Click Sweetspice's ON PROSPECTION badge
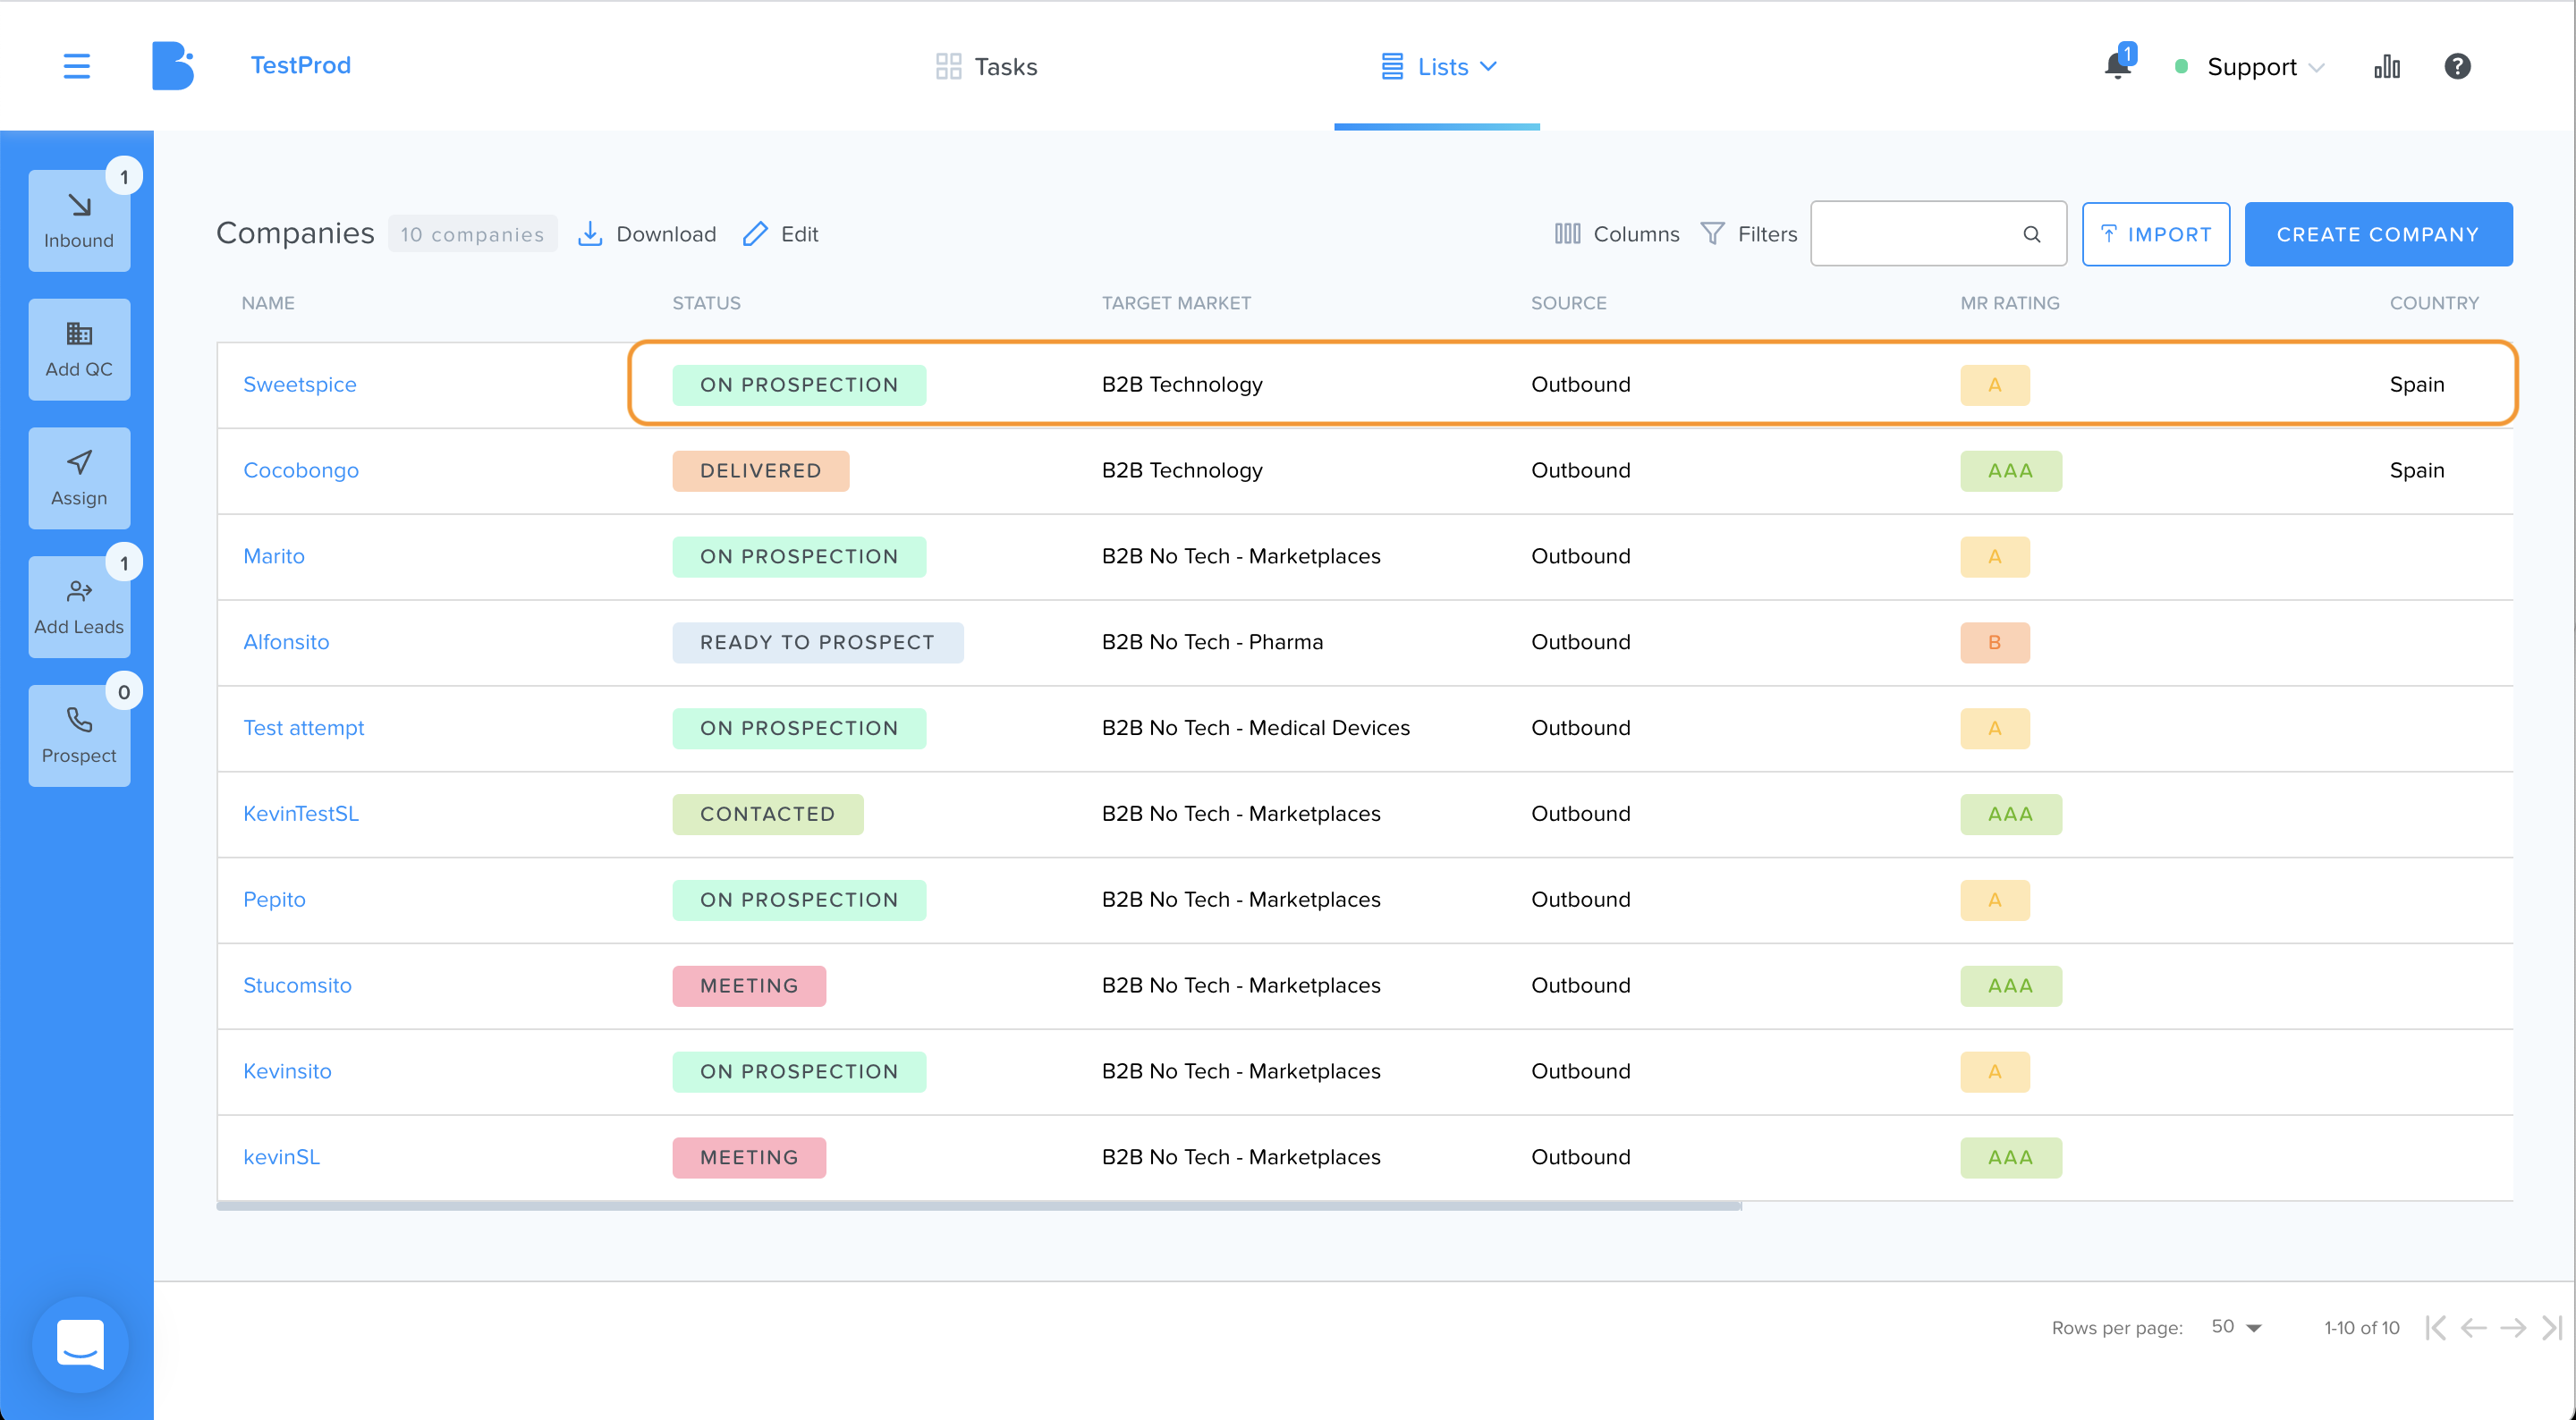This screenshot has height=1420, width=2576. click(x=799, y=385)
